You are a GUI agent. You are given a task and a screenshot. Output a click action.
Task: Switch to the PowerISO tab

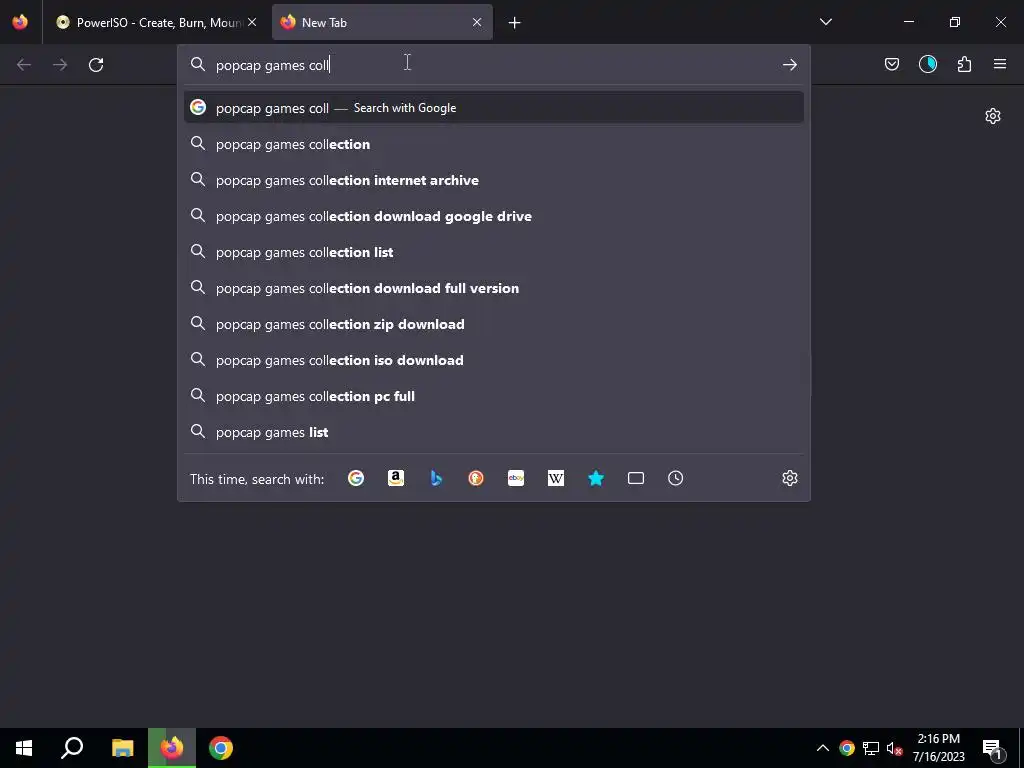coord(155,22)
